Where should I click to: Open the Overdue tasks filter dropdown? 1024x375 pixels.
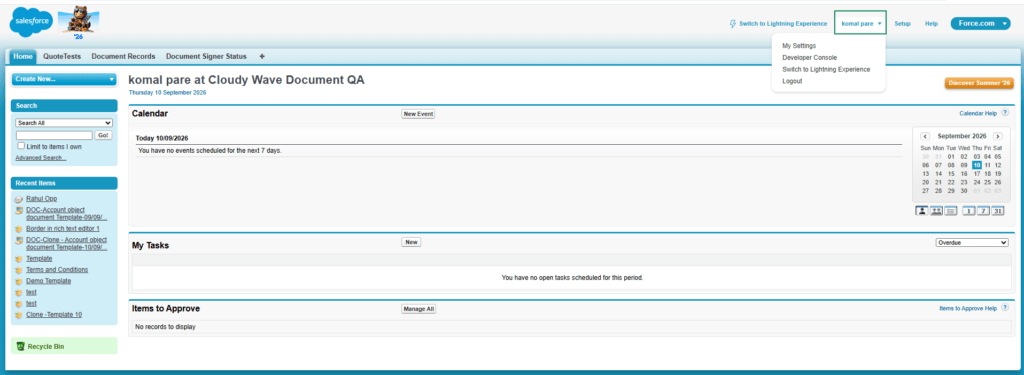972,242
